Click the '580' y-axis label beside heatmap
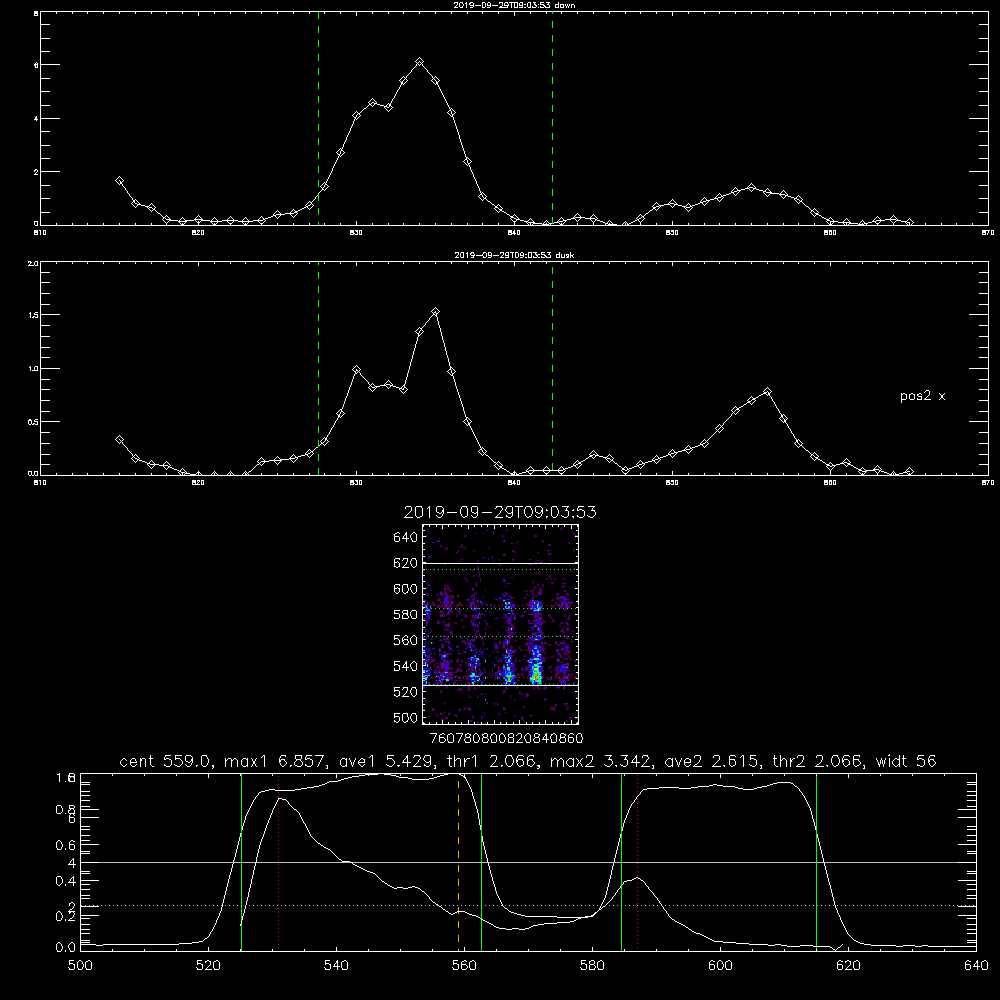 (406, 615)
